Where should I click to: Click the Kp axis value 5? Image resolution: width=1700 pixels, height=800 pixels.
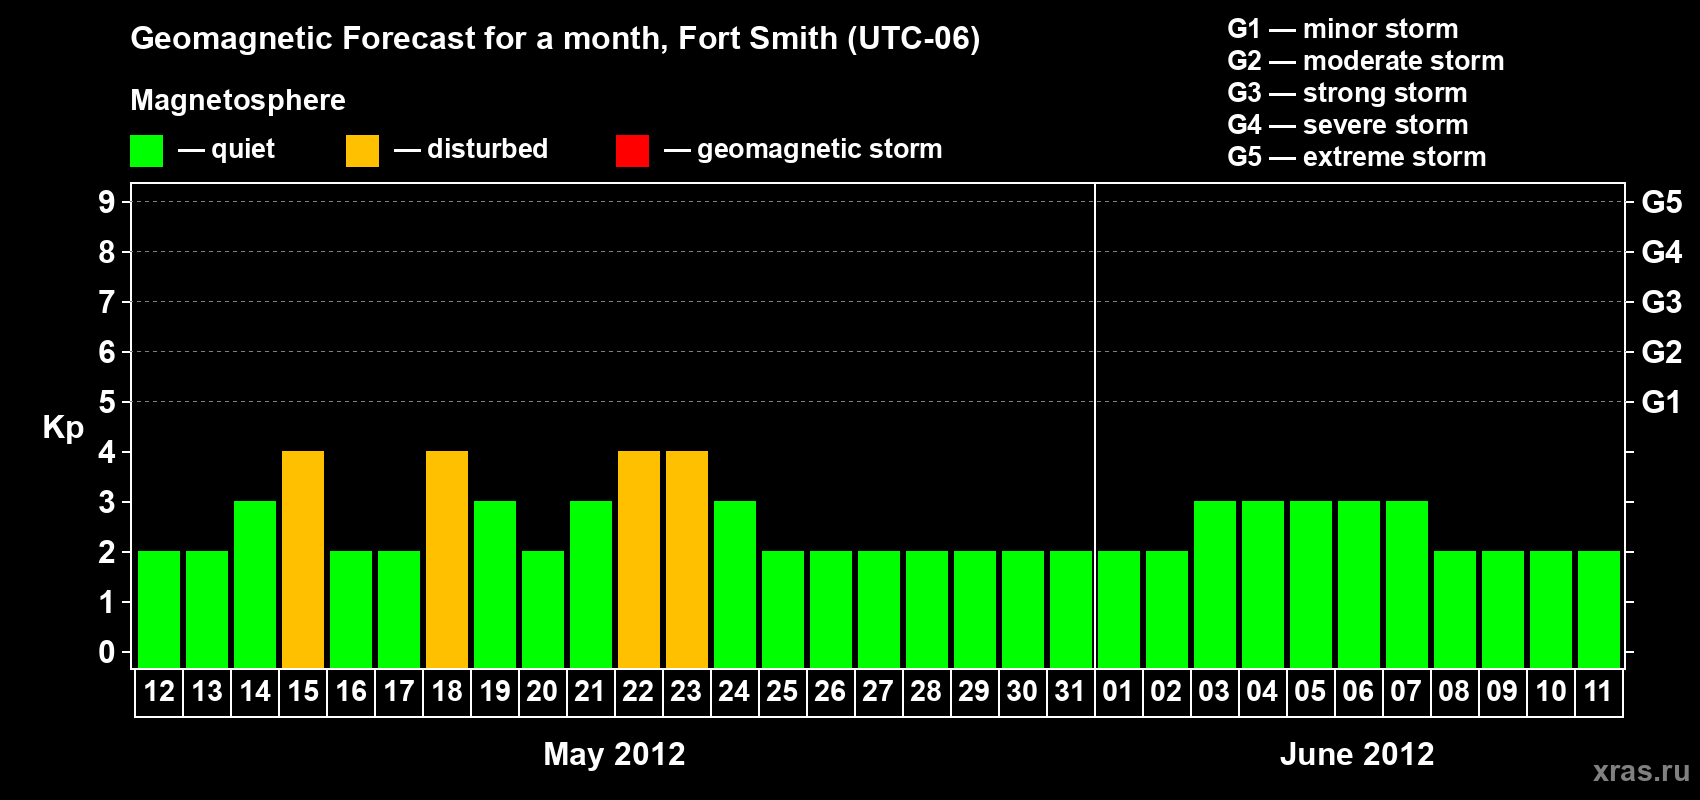[x=107, y=402]
